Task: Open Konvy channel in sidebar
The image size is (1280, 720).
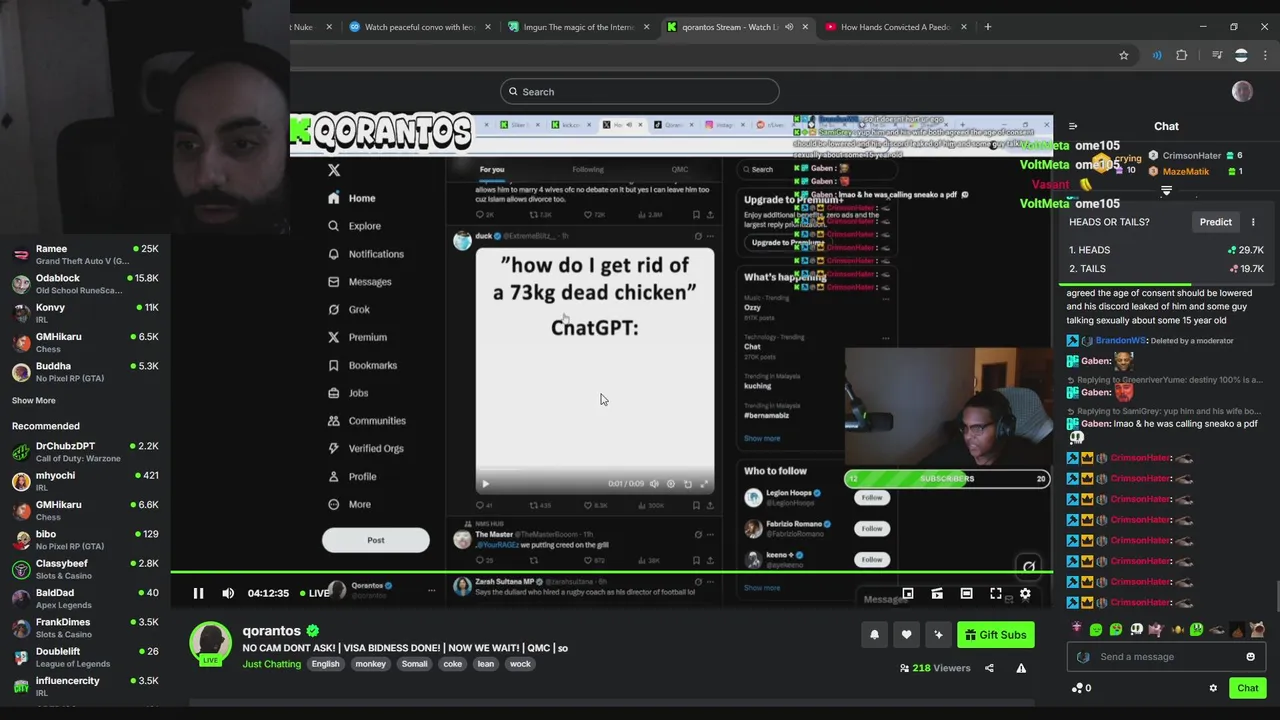Action: point(85,313)
